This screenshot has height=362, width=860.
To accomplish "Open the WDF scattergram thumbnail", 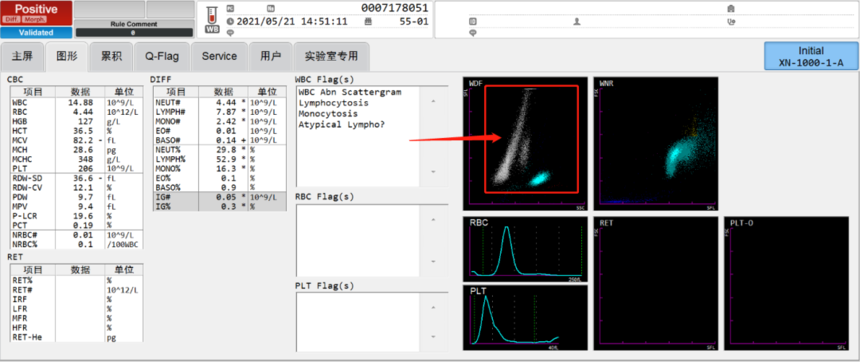I will [x=525, y=144].
